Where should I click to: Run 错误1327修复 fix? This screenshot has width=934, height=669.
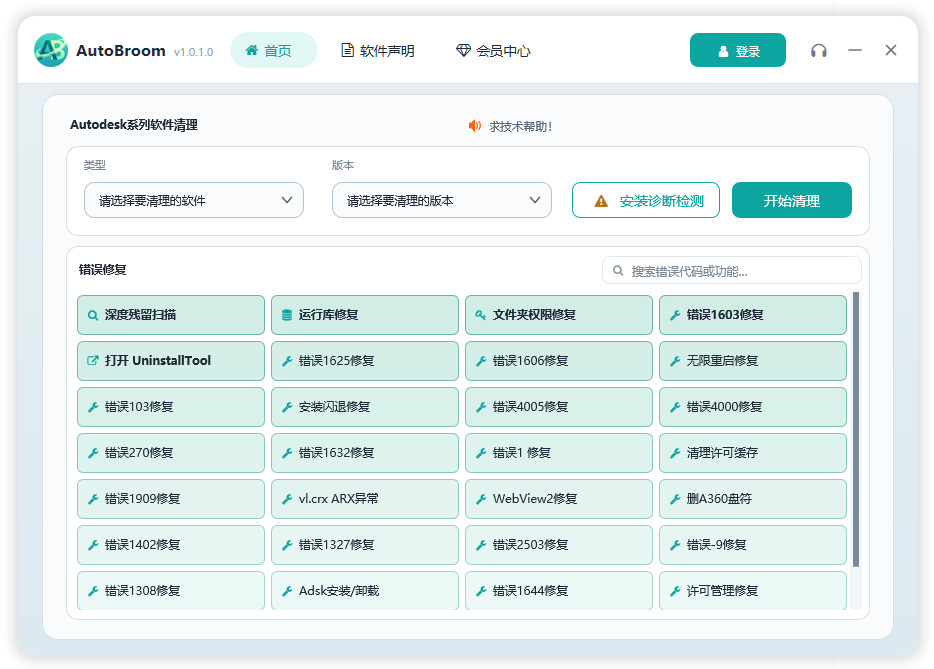(365, 545)
